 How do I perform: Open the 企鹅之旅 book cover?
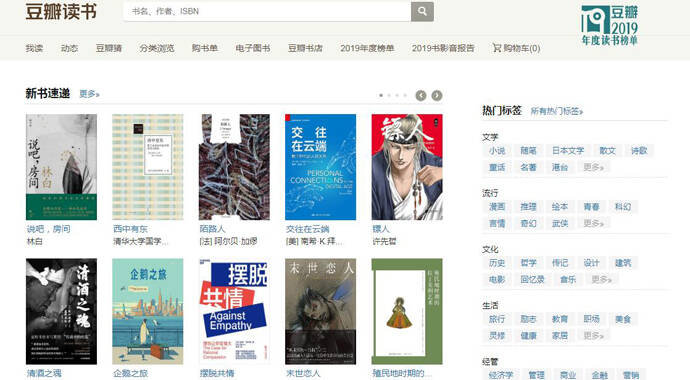point(148,311)
